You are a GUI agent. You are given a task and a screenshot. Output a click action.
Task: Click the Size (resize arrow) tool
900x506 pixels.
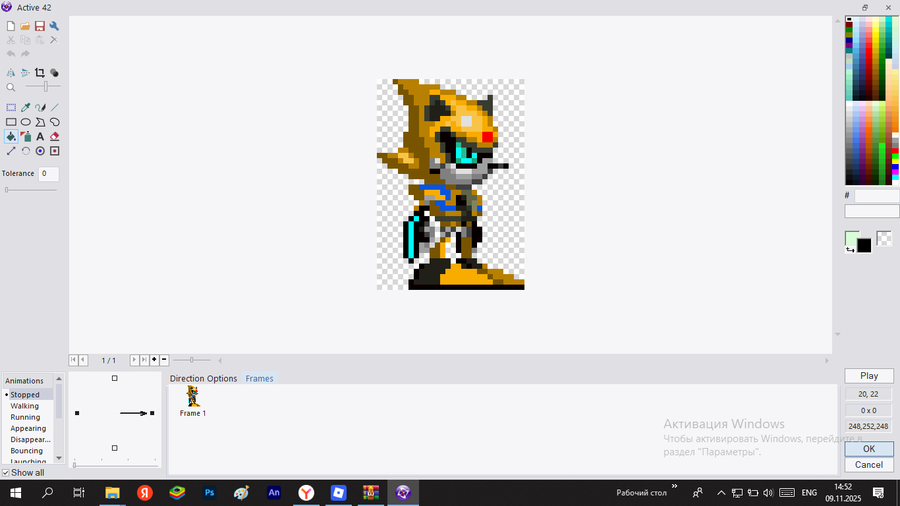coord(11,151)
